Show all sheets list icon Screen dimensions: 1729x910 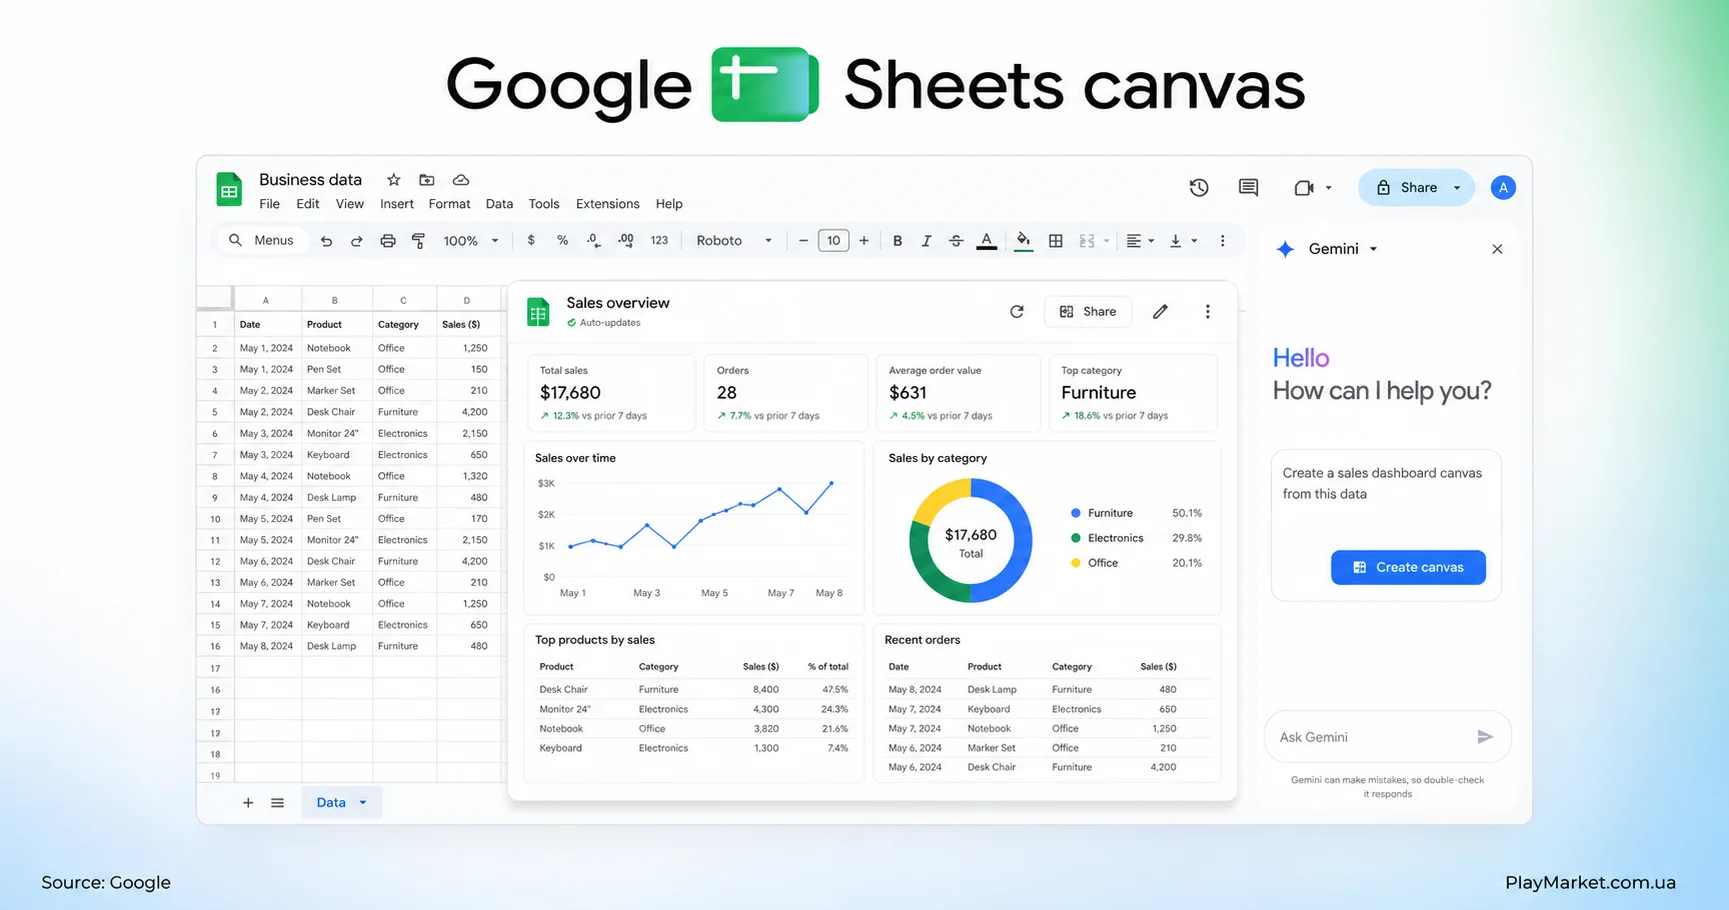277,803
